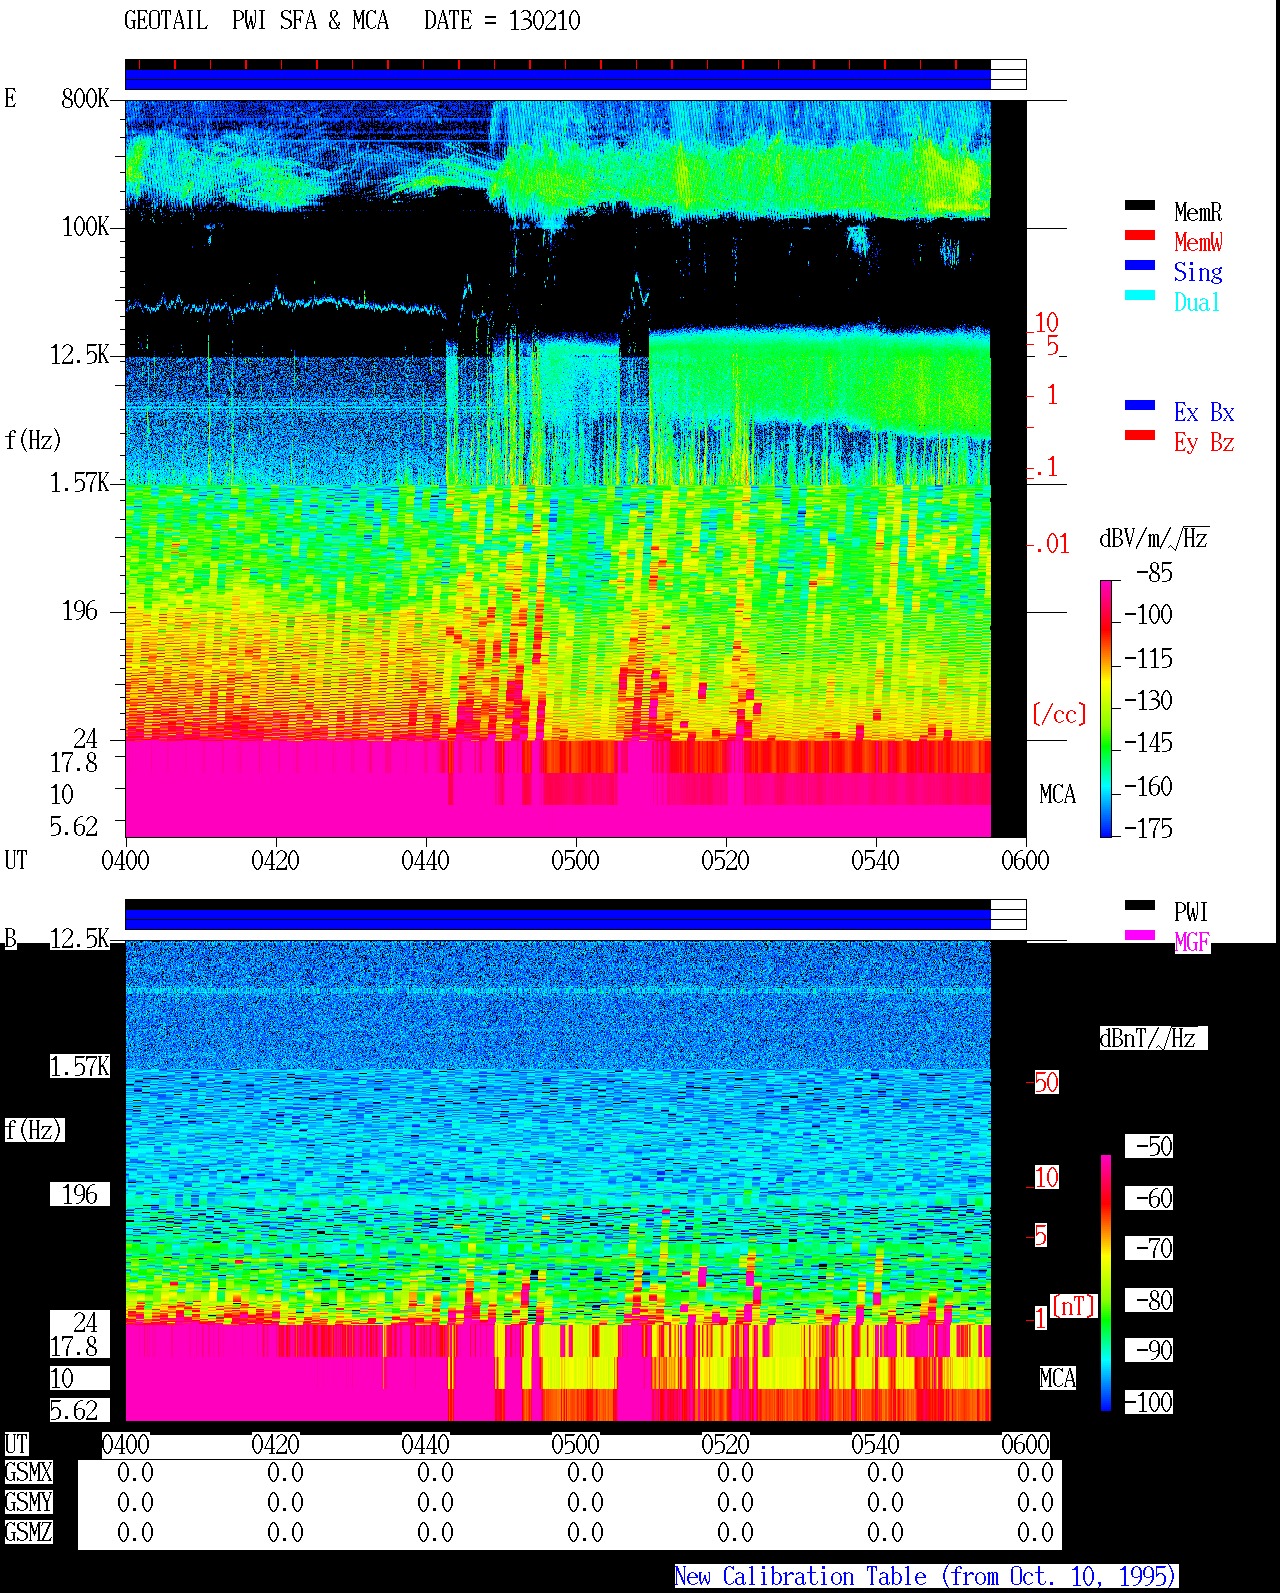Click the "Dual" legend label
Image resolution: width=1280 pixels, height=1593 pixels.
click(1198, 302)
